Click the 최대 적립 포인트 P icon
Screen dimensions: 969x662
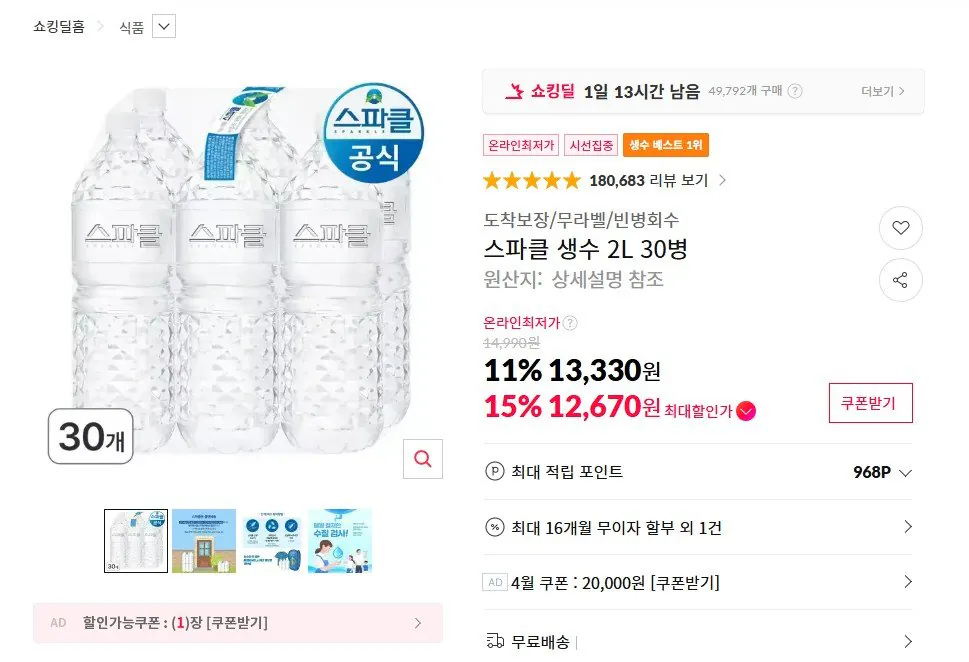pyautogui.click(x=494, y=471)
